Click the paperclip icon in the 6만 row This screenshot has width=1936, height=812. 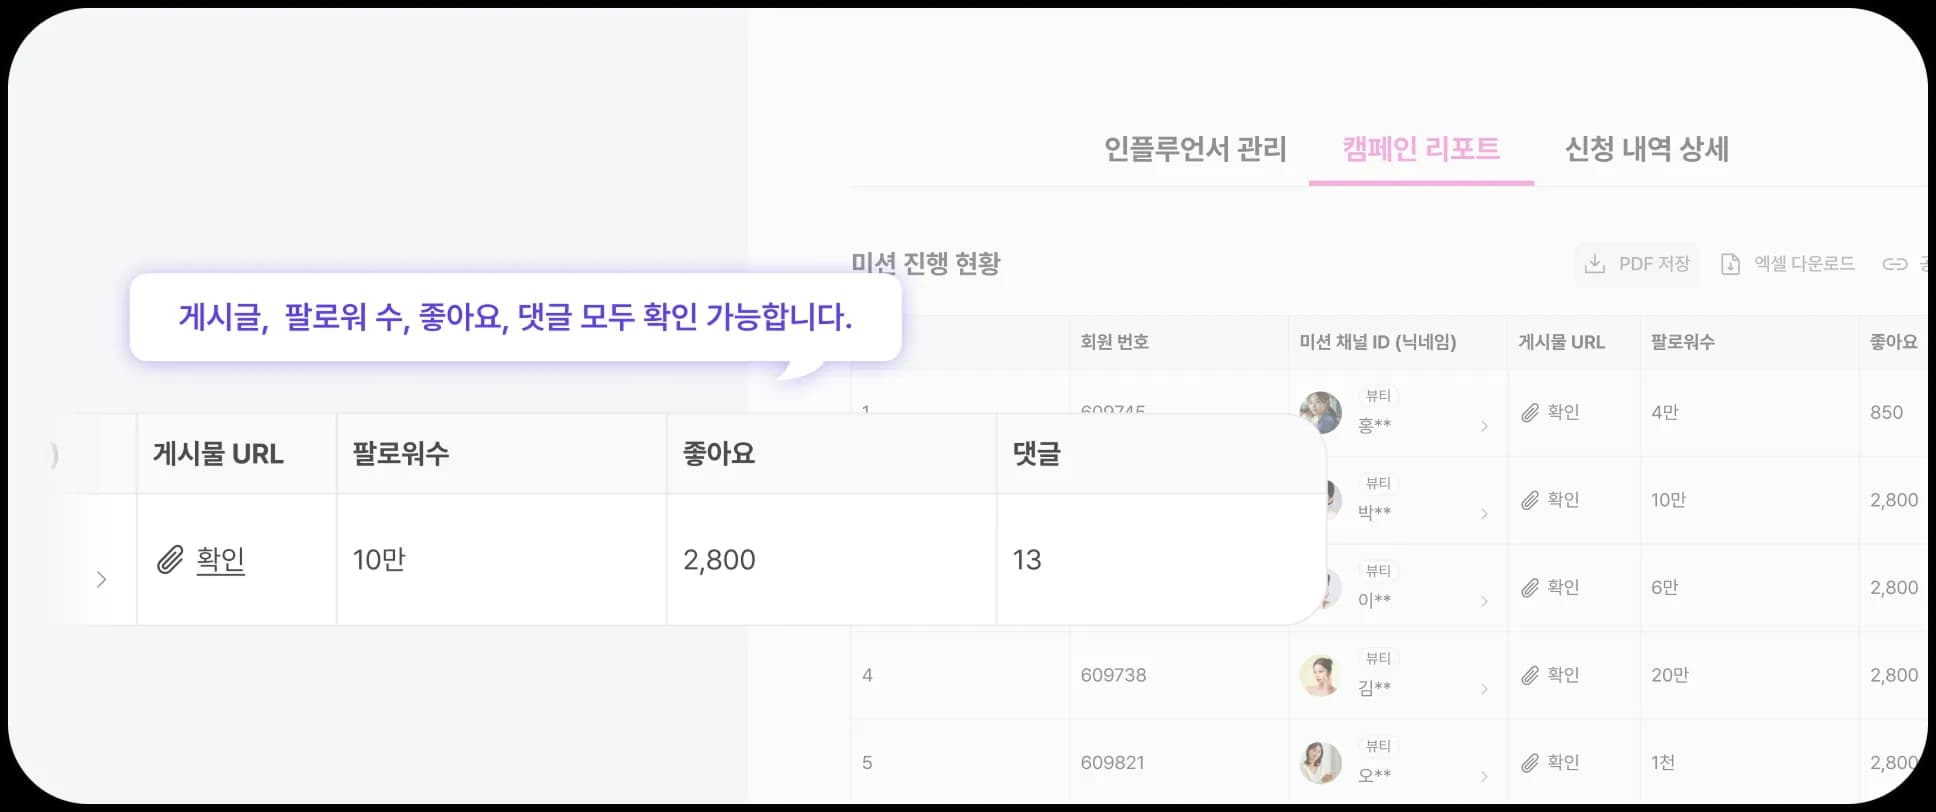pos(1530,588)
